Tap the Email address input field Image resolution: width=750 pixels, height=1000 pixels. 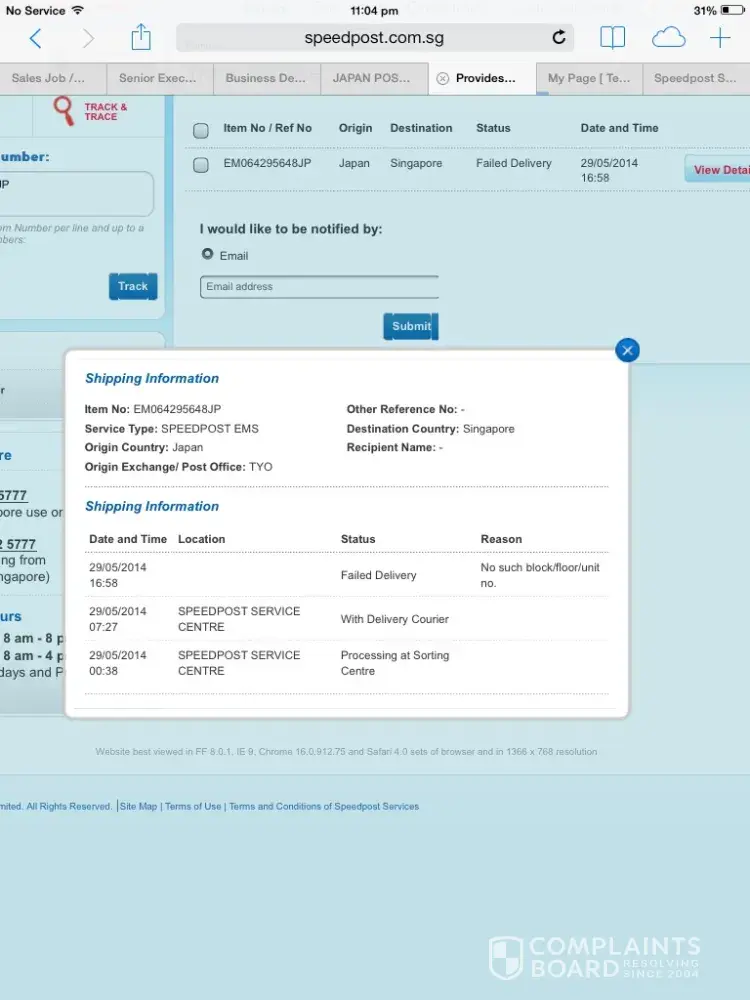pyautogui.click(x=319, y=287)
